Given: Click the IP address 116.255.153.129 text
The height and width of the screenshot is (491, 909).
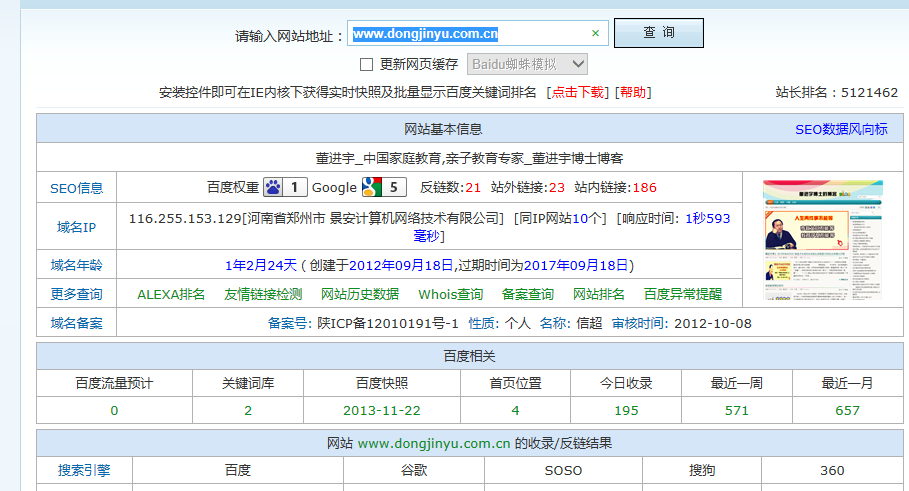Looking at the screenshot, I should click(x=185, y=219).
